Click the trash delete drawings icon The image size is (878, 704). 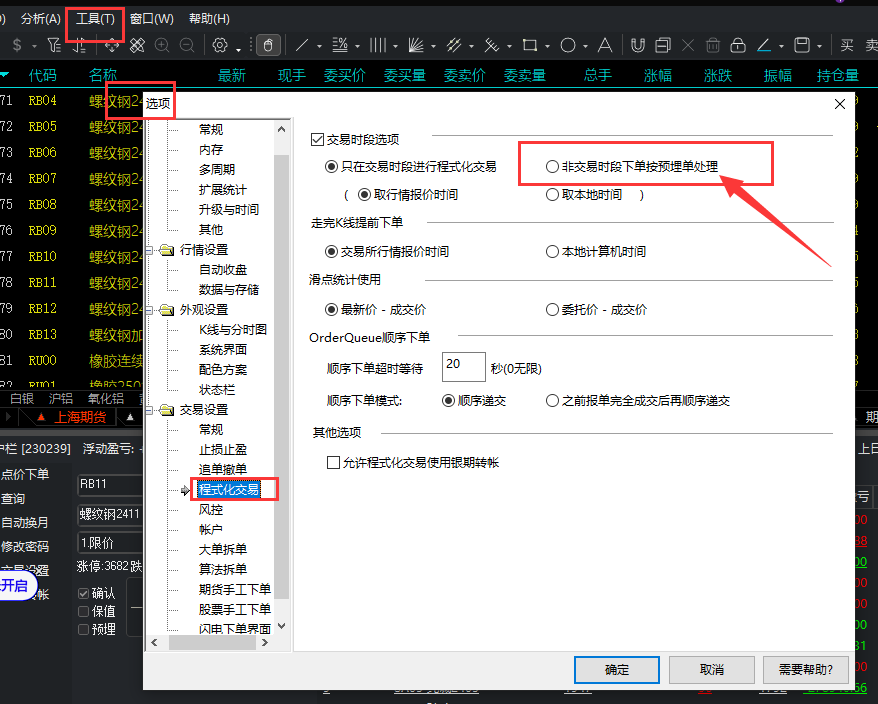(x=713, y=45)
